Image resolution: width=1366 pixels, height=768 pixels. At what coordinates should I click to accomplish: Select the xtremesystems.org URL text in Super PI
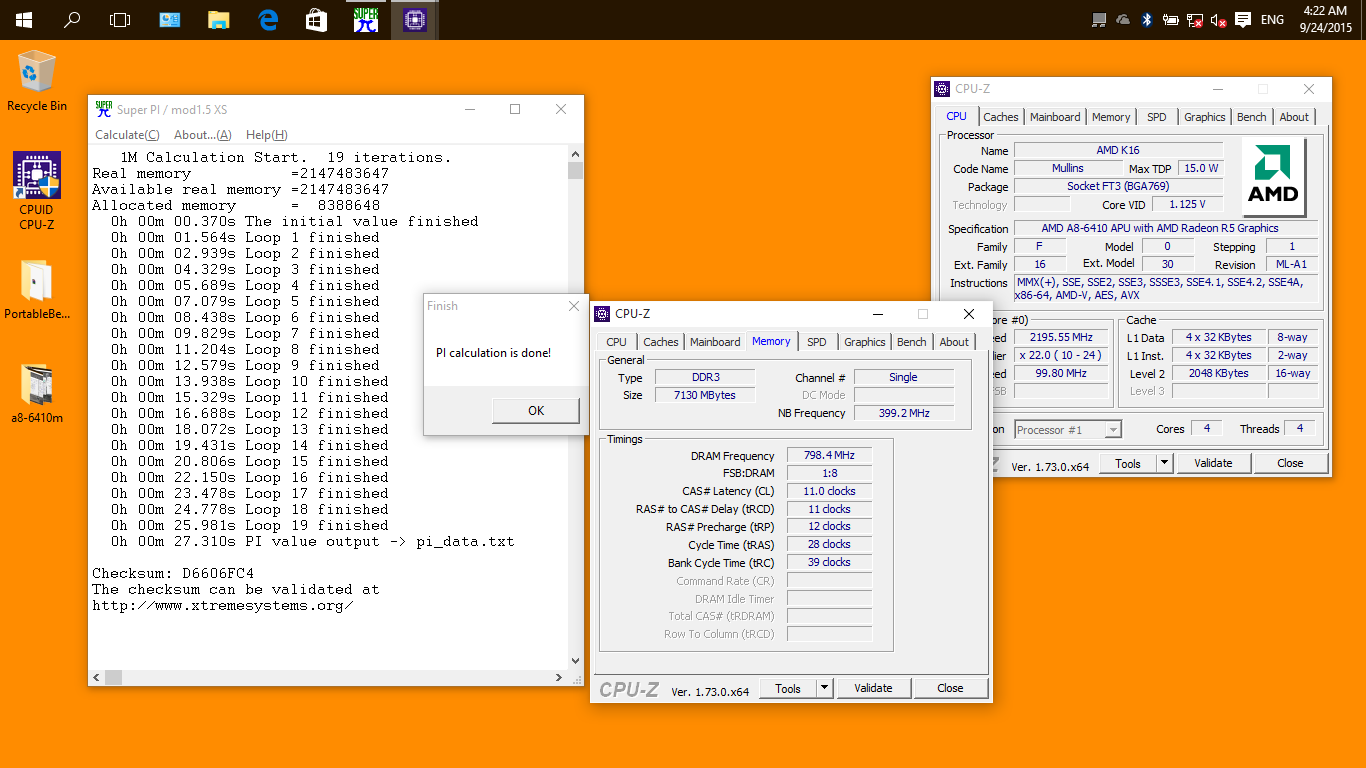[x=222, y=605]
